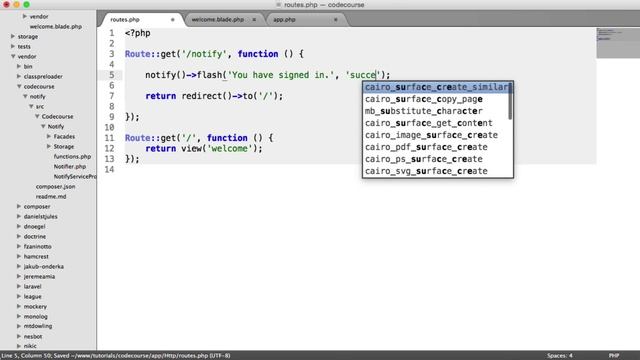The image size is (640, 360).
Task: Click 'redirect()' on line 7
Action: click(x=207, y=96)
